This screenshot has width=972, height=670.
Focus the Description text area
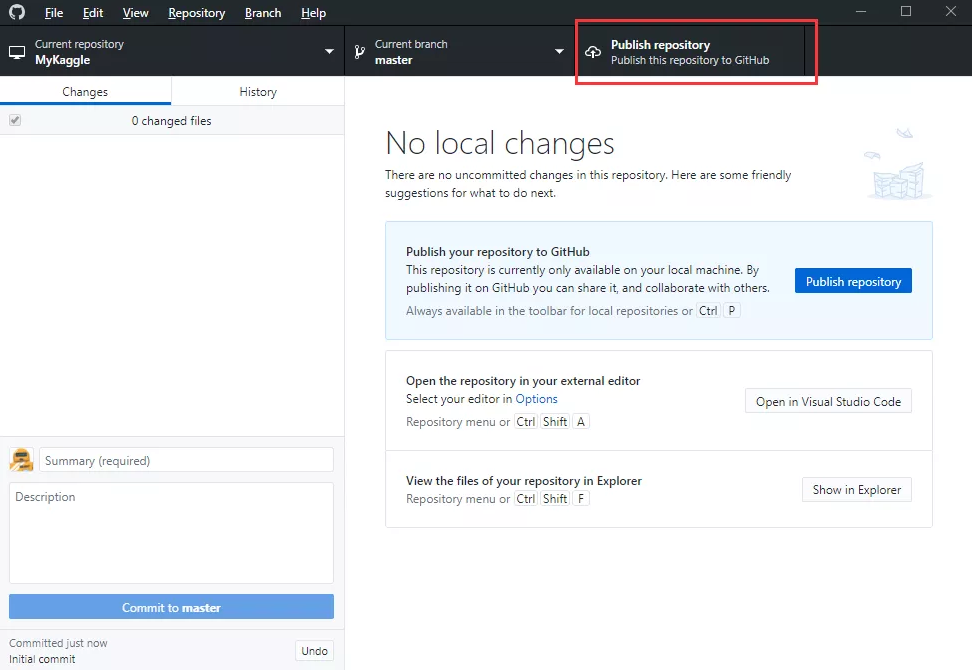171,533
